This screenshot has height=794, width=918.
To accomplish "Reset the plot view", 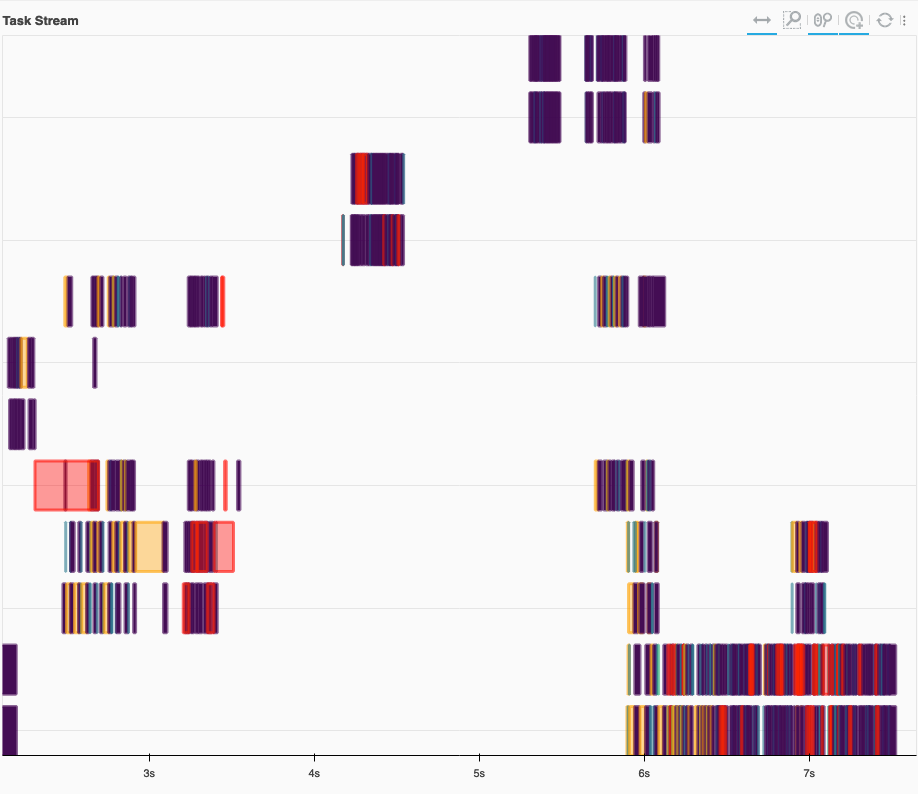I will pyautogui.click(x=885, y=20).
